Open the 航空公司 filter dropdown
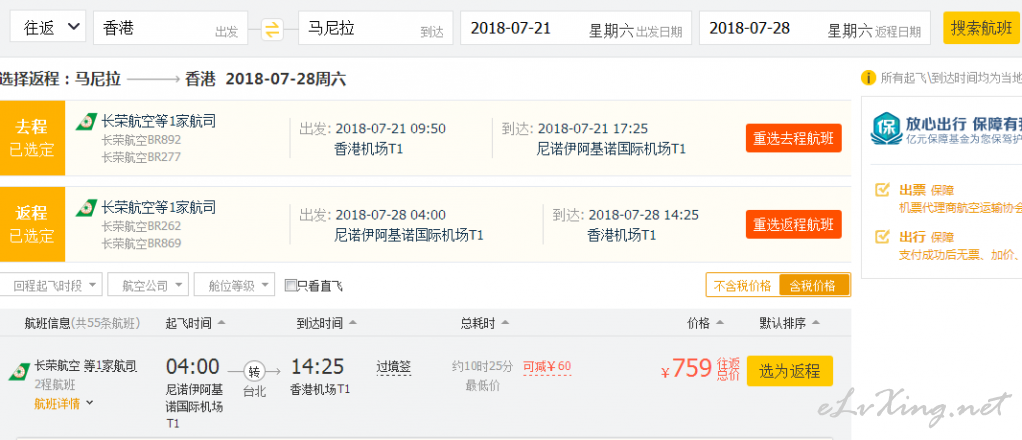 click(x=148, y=285)
